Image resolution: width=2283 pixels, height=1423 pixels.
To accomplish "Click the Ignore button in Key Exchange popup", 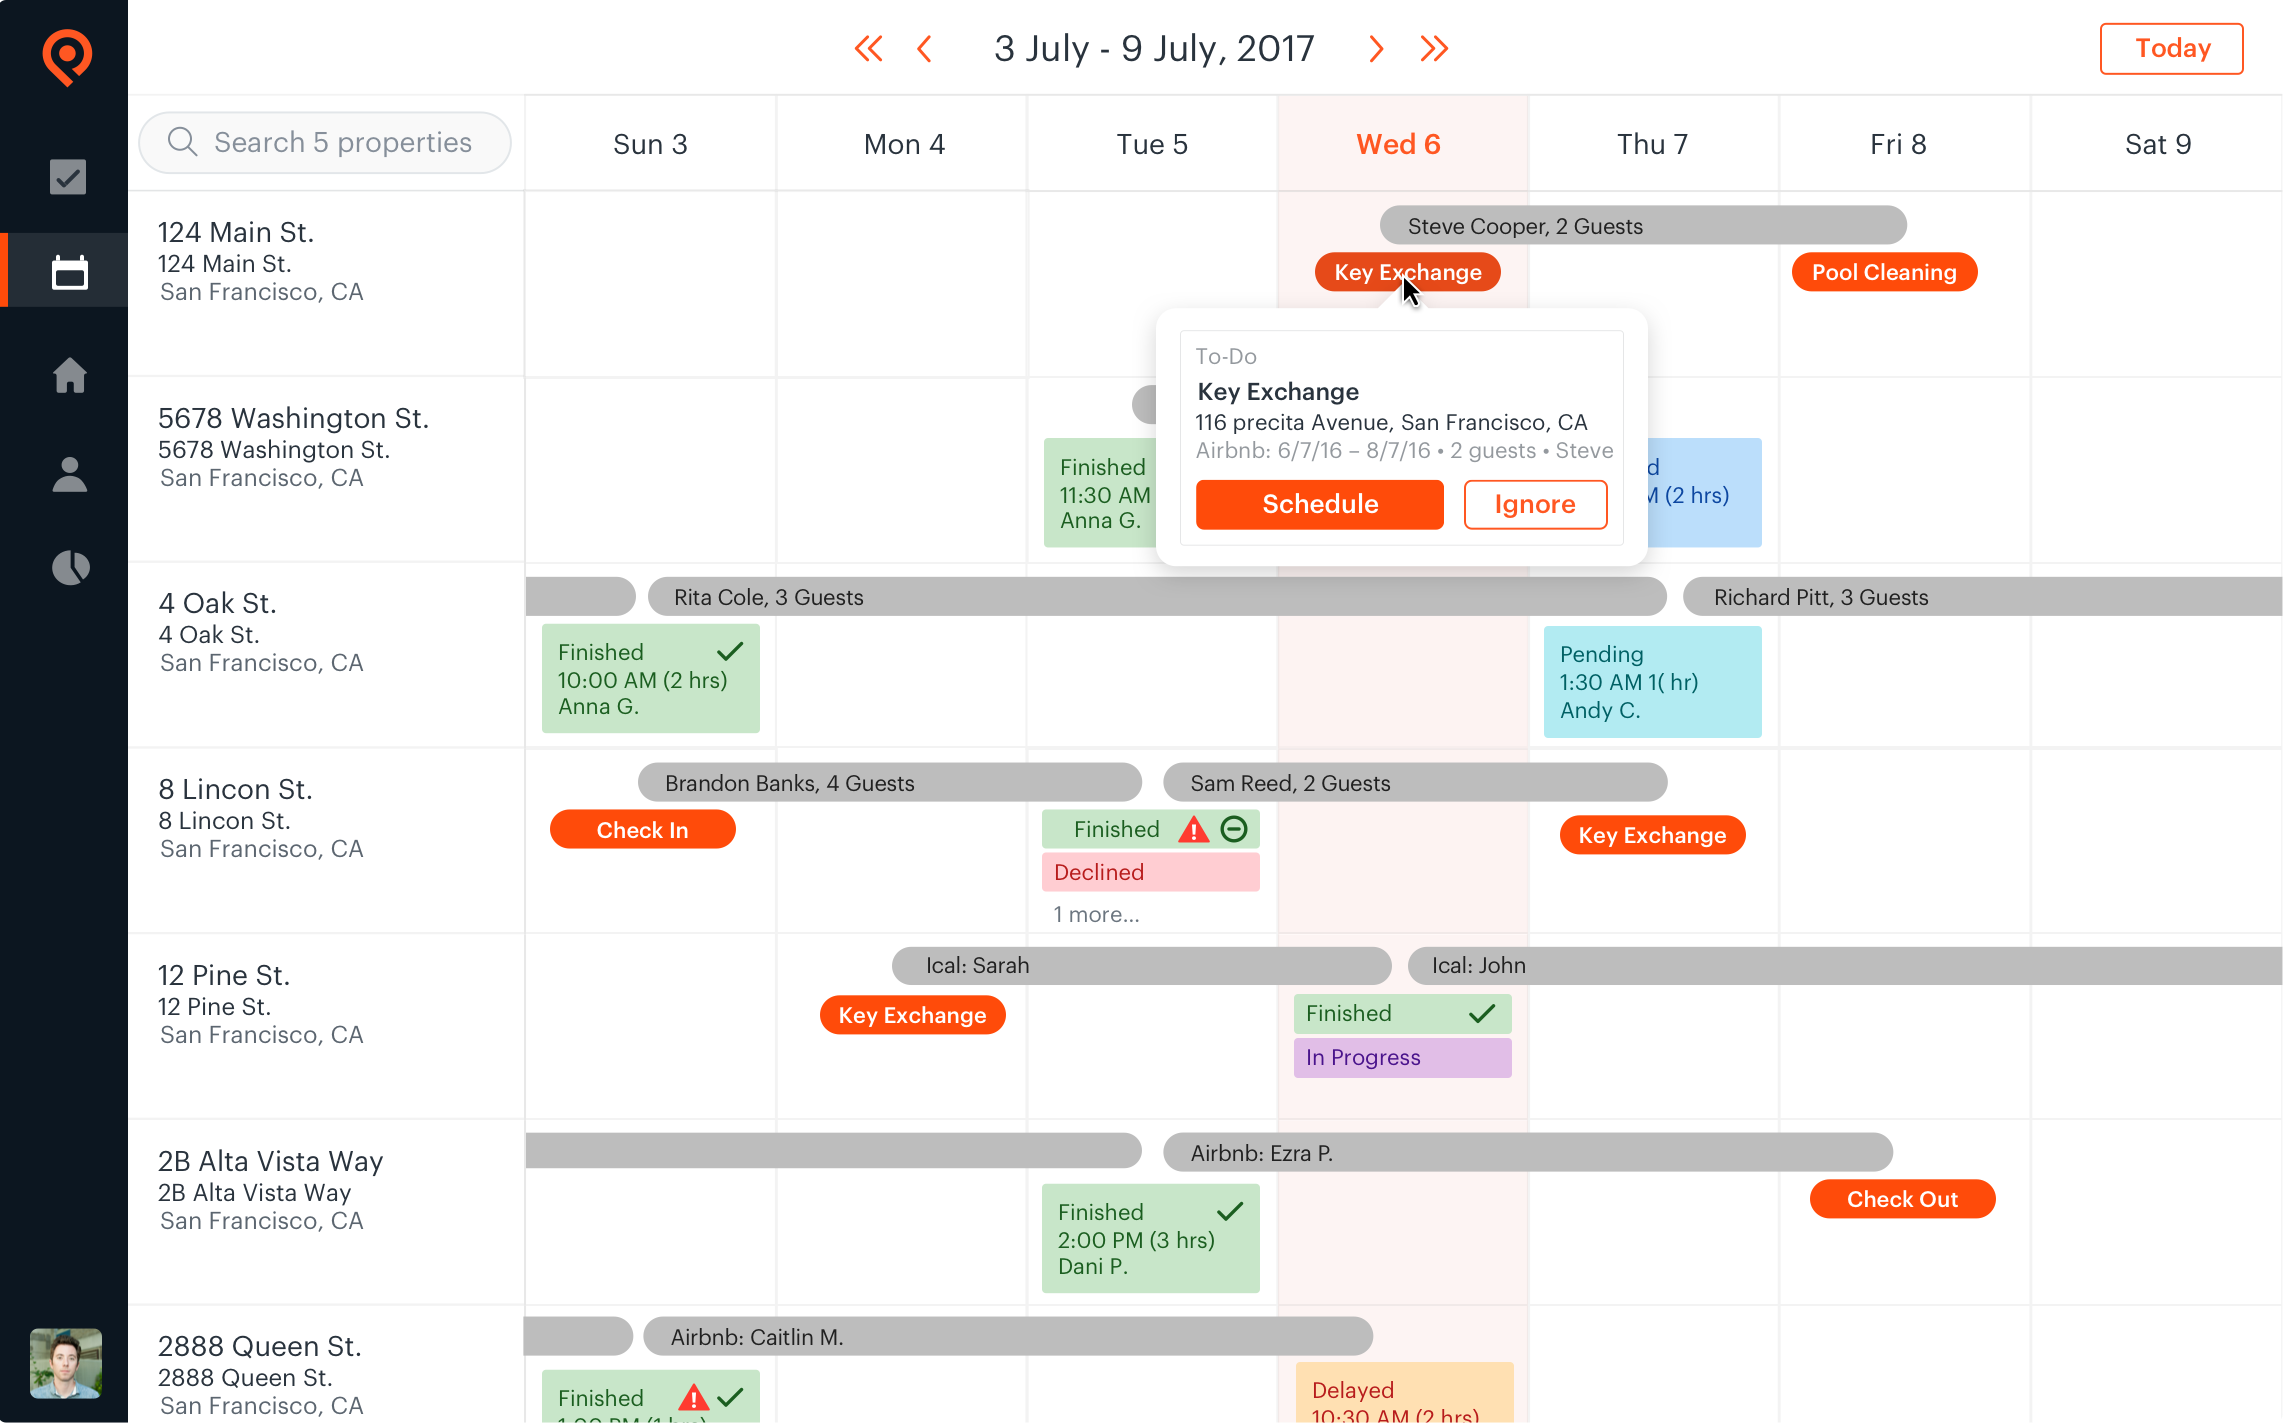I will pos(1536,503).
